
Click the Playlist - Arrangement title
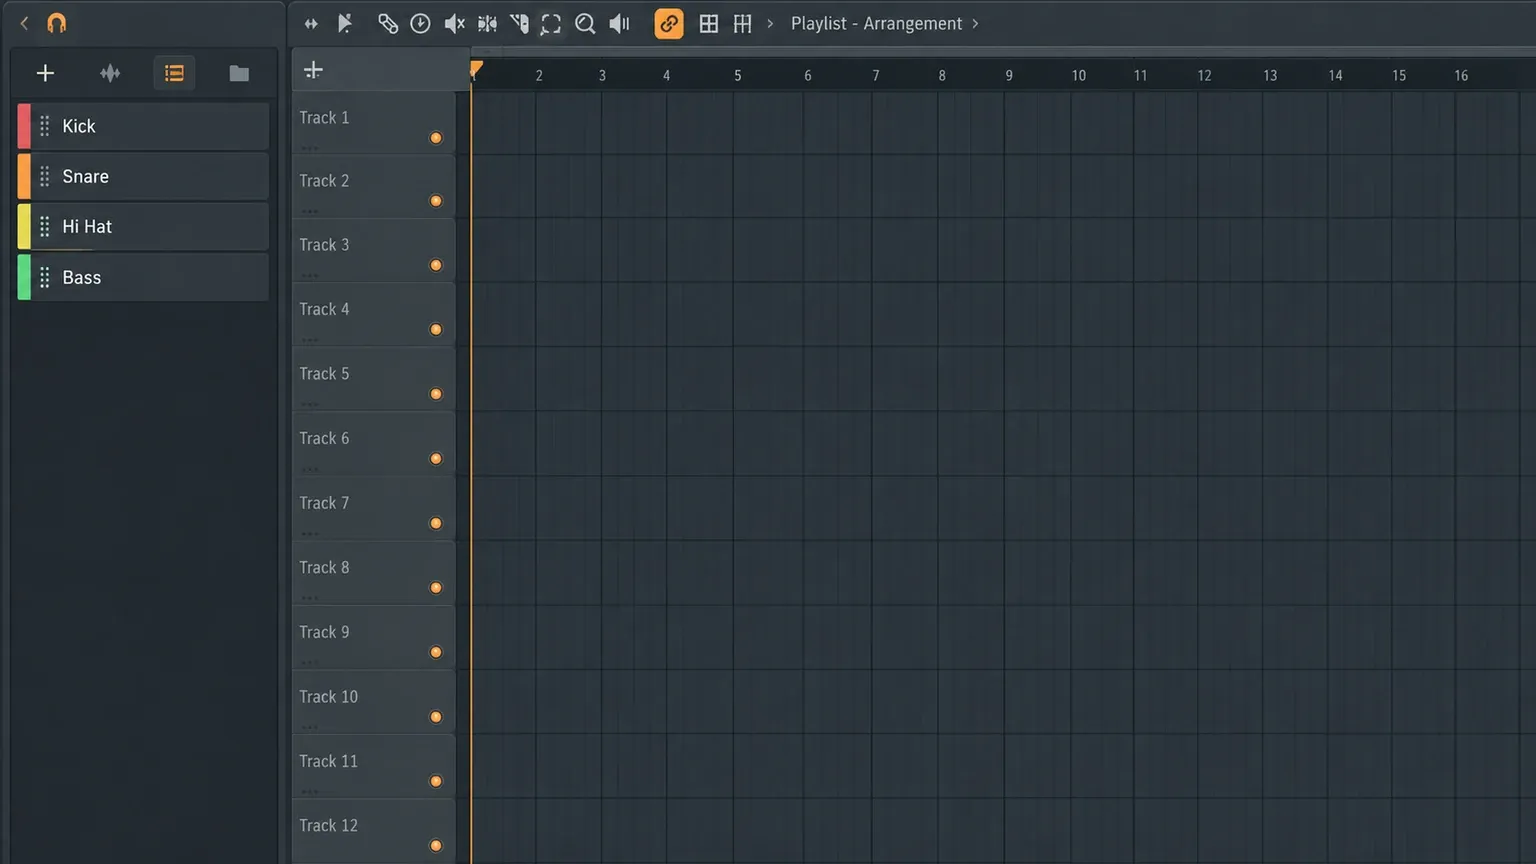876,23
